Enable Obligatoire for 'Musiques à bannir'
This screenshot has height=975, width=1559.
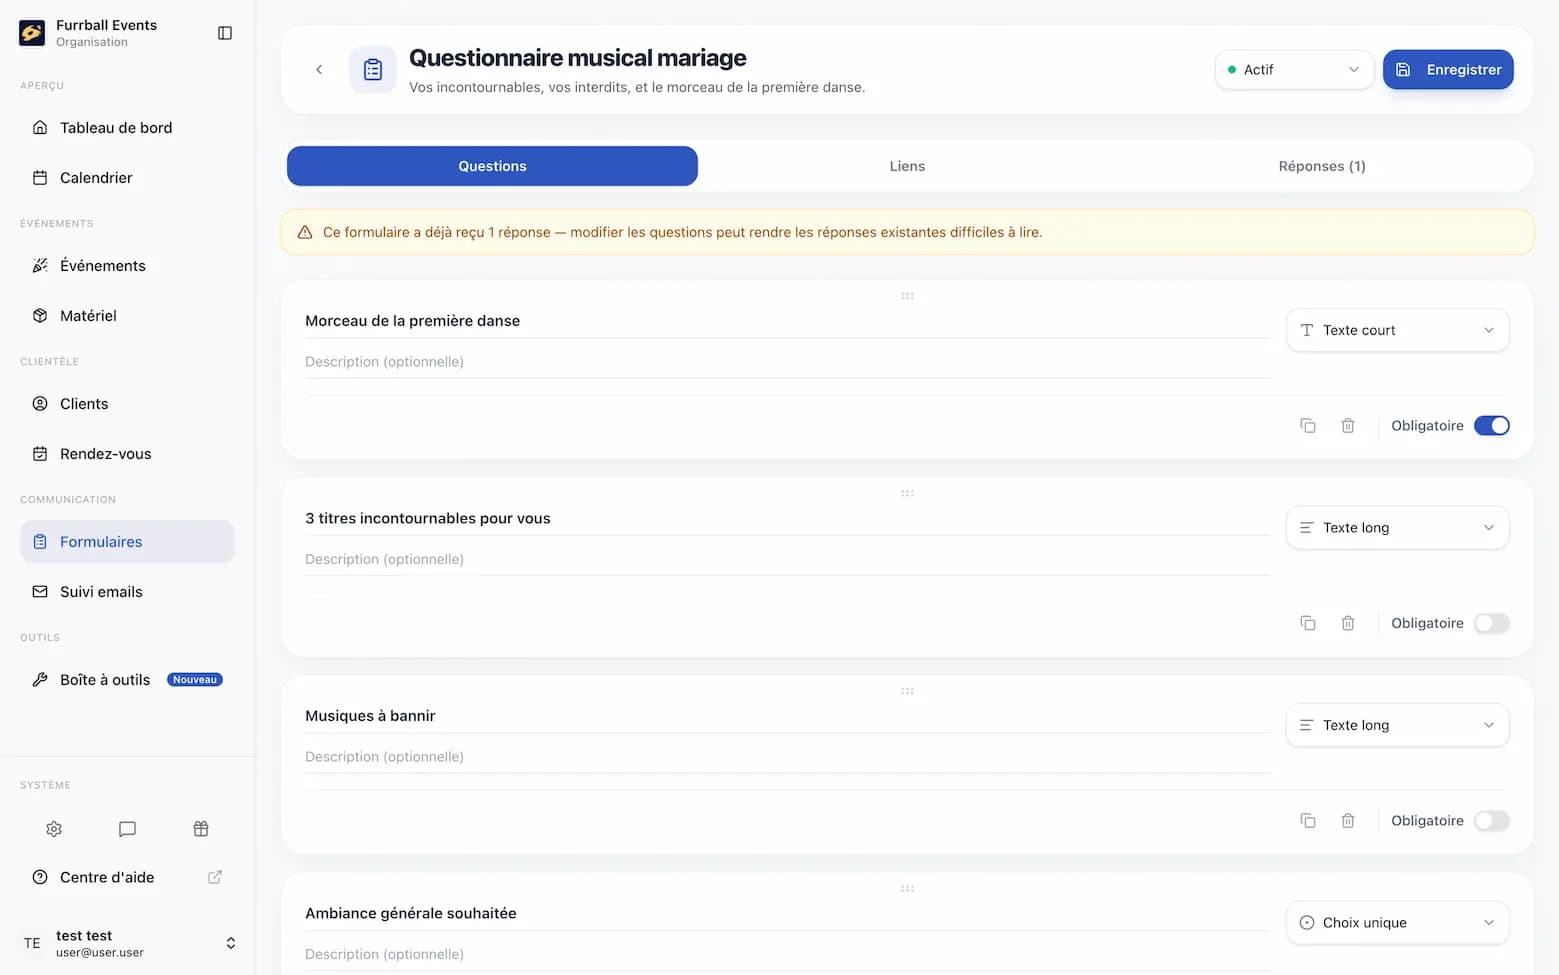coord(1491,821)
